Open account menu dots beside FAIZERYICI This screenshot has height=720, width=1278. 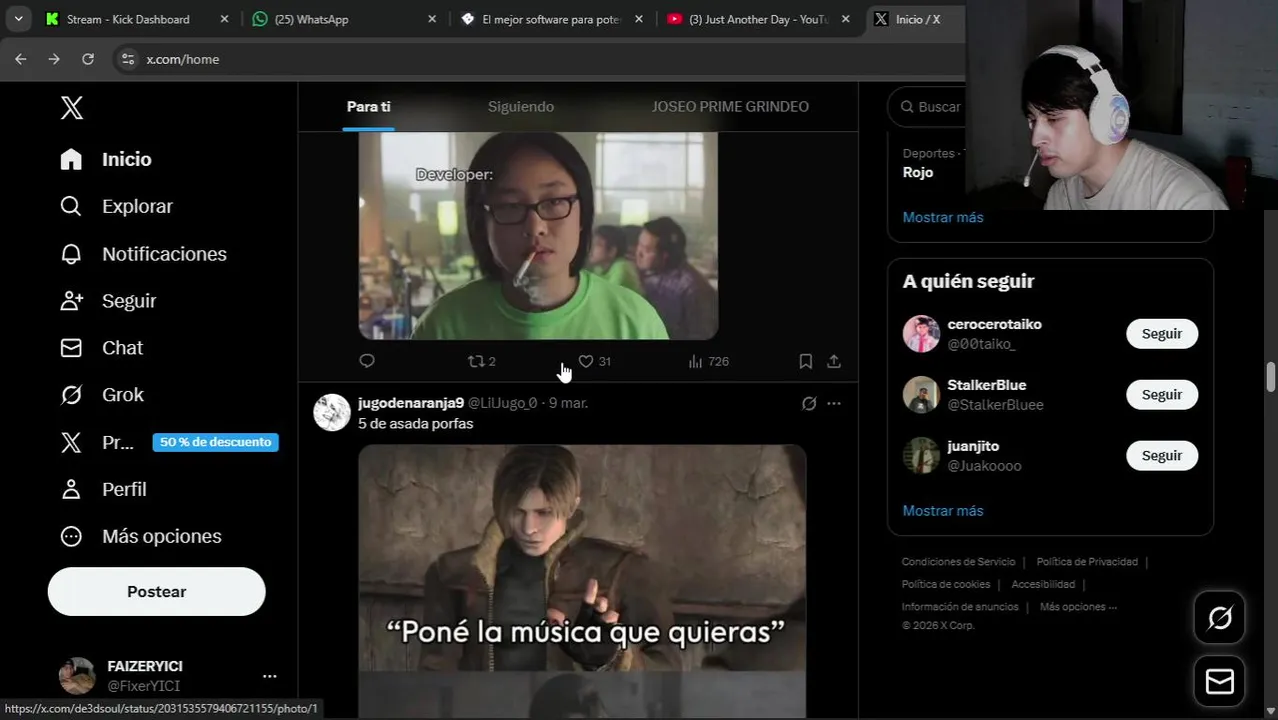(269, 676)
